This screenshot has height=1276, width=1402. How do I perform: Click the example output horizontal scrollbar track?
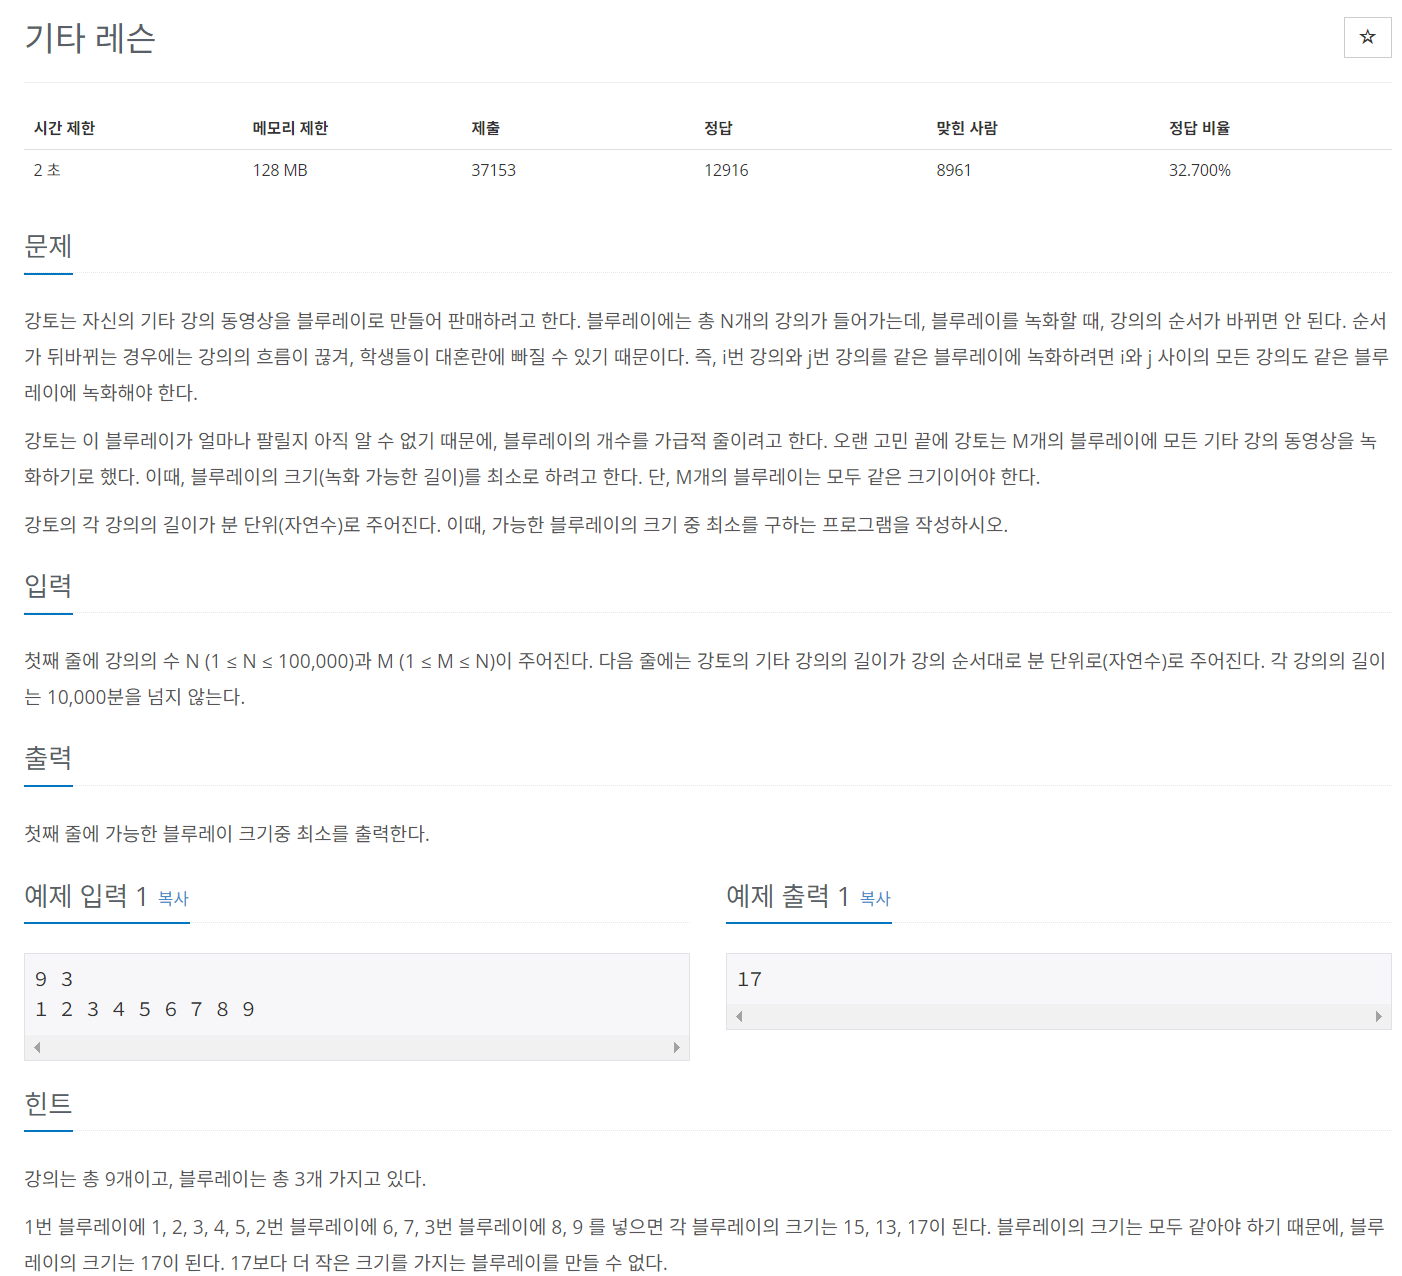tap(1059, 1016)
